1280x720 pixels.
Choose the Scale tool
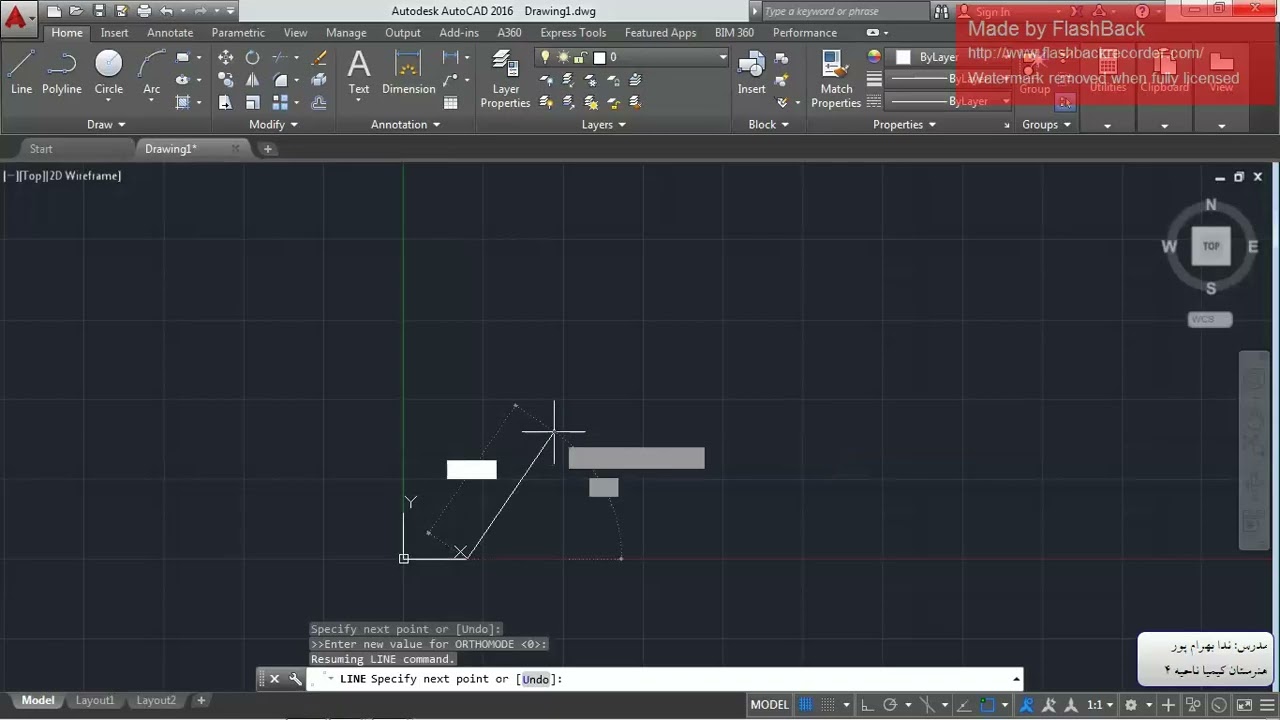(252, 102)
